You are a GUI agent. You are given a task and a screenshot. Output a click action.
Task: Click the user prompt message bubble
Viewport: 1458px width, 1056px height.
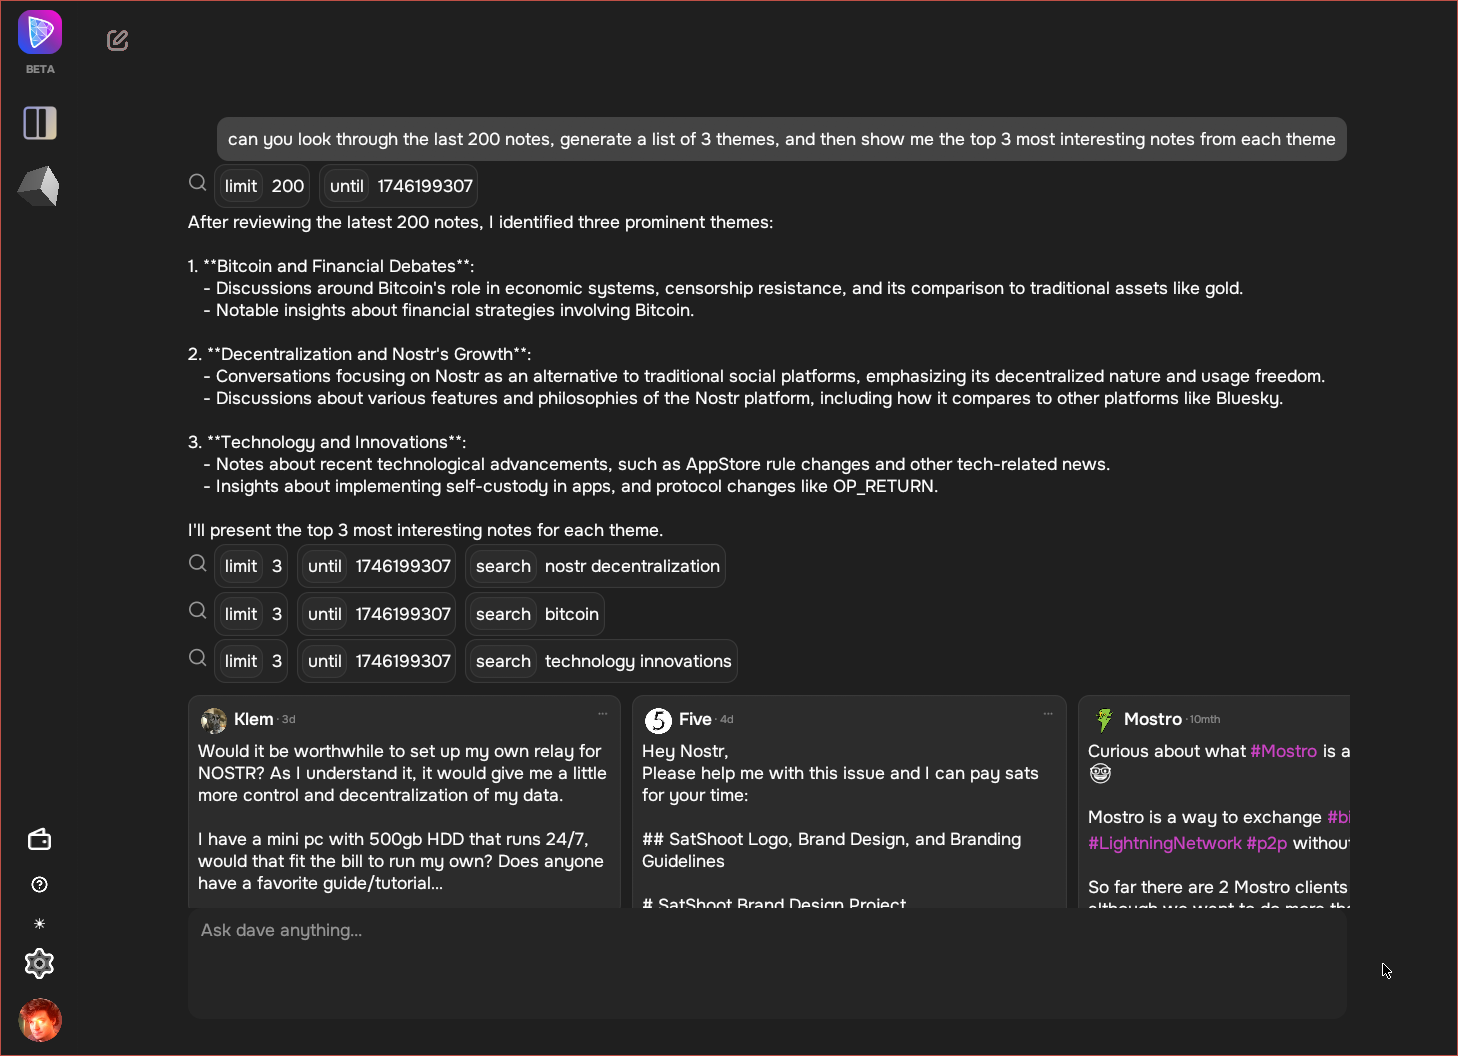click(782, 139)
